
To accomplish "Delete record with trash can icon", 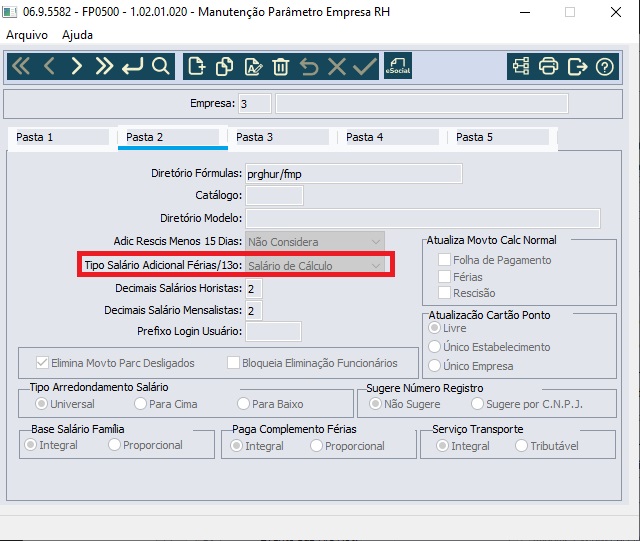I will tap(281, 66).
